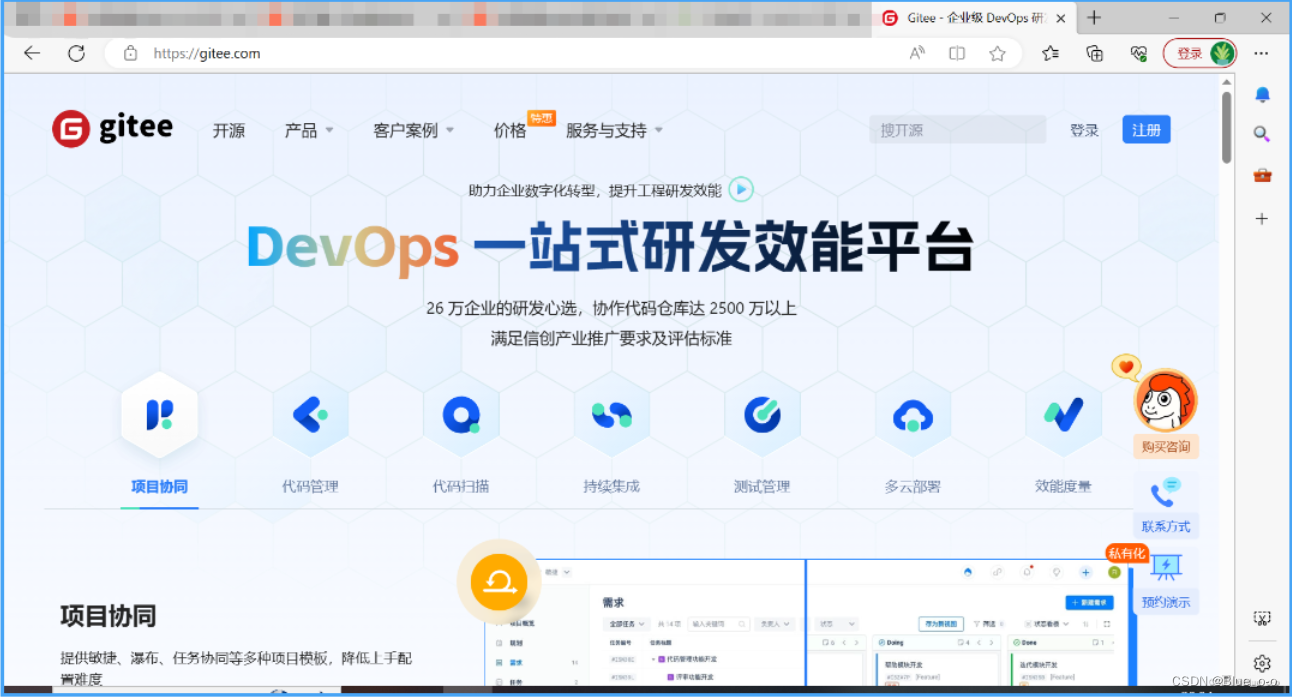This screenshot has width=1292, height=697.
Task: Expand the 服务与支持 dropdown
Action: pos(607,130)
